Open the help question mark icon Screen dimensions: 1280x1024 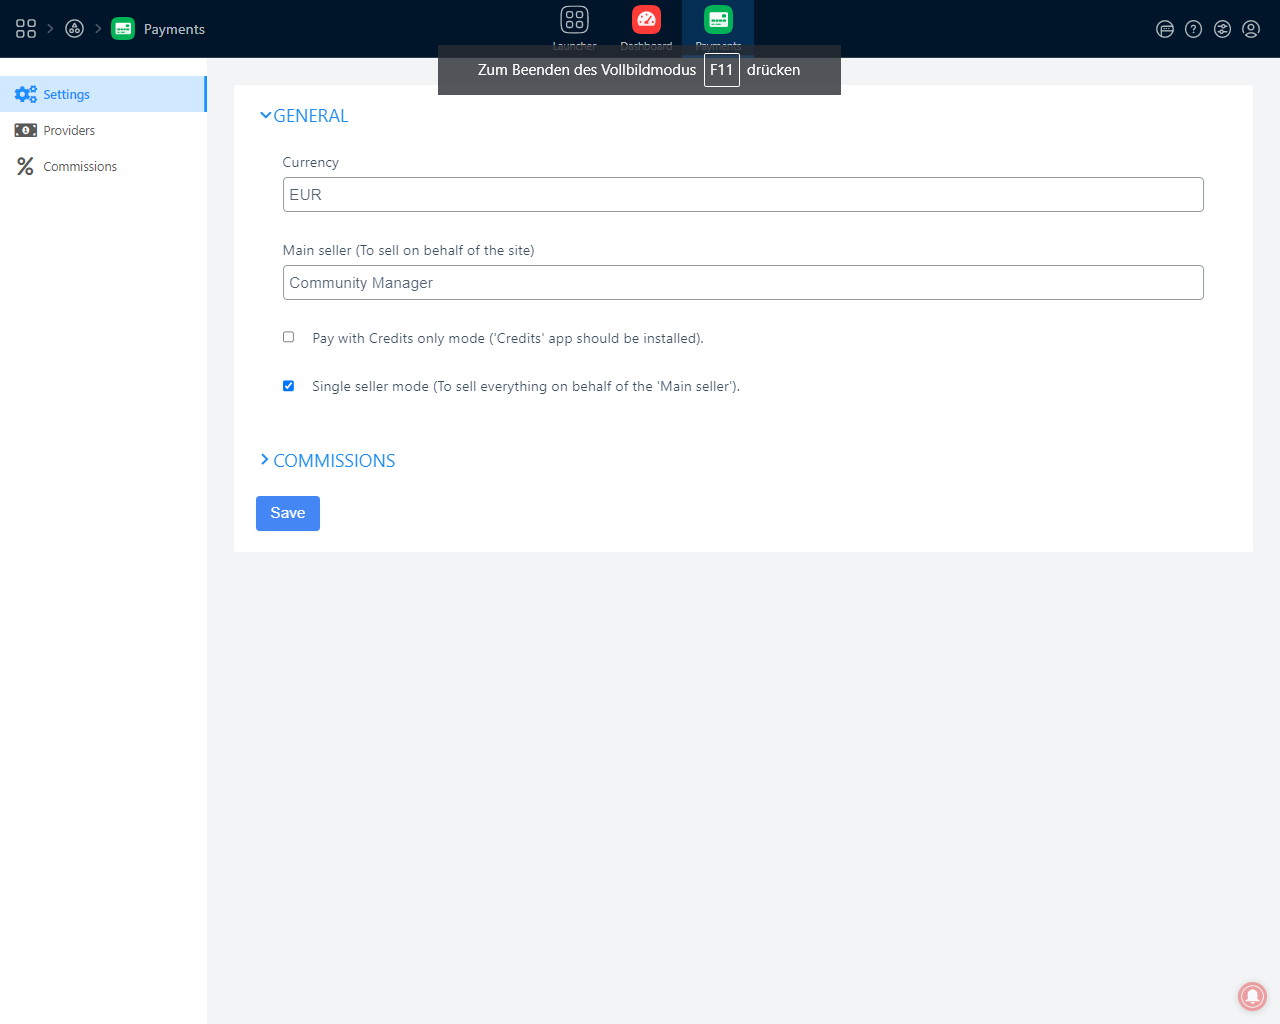pyautogui.click(x=1193, y=29)
